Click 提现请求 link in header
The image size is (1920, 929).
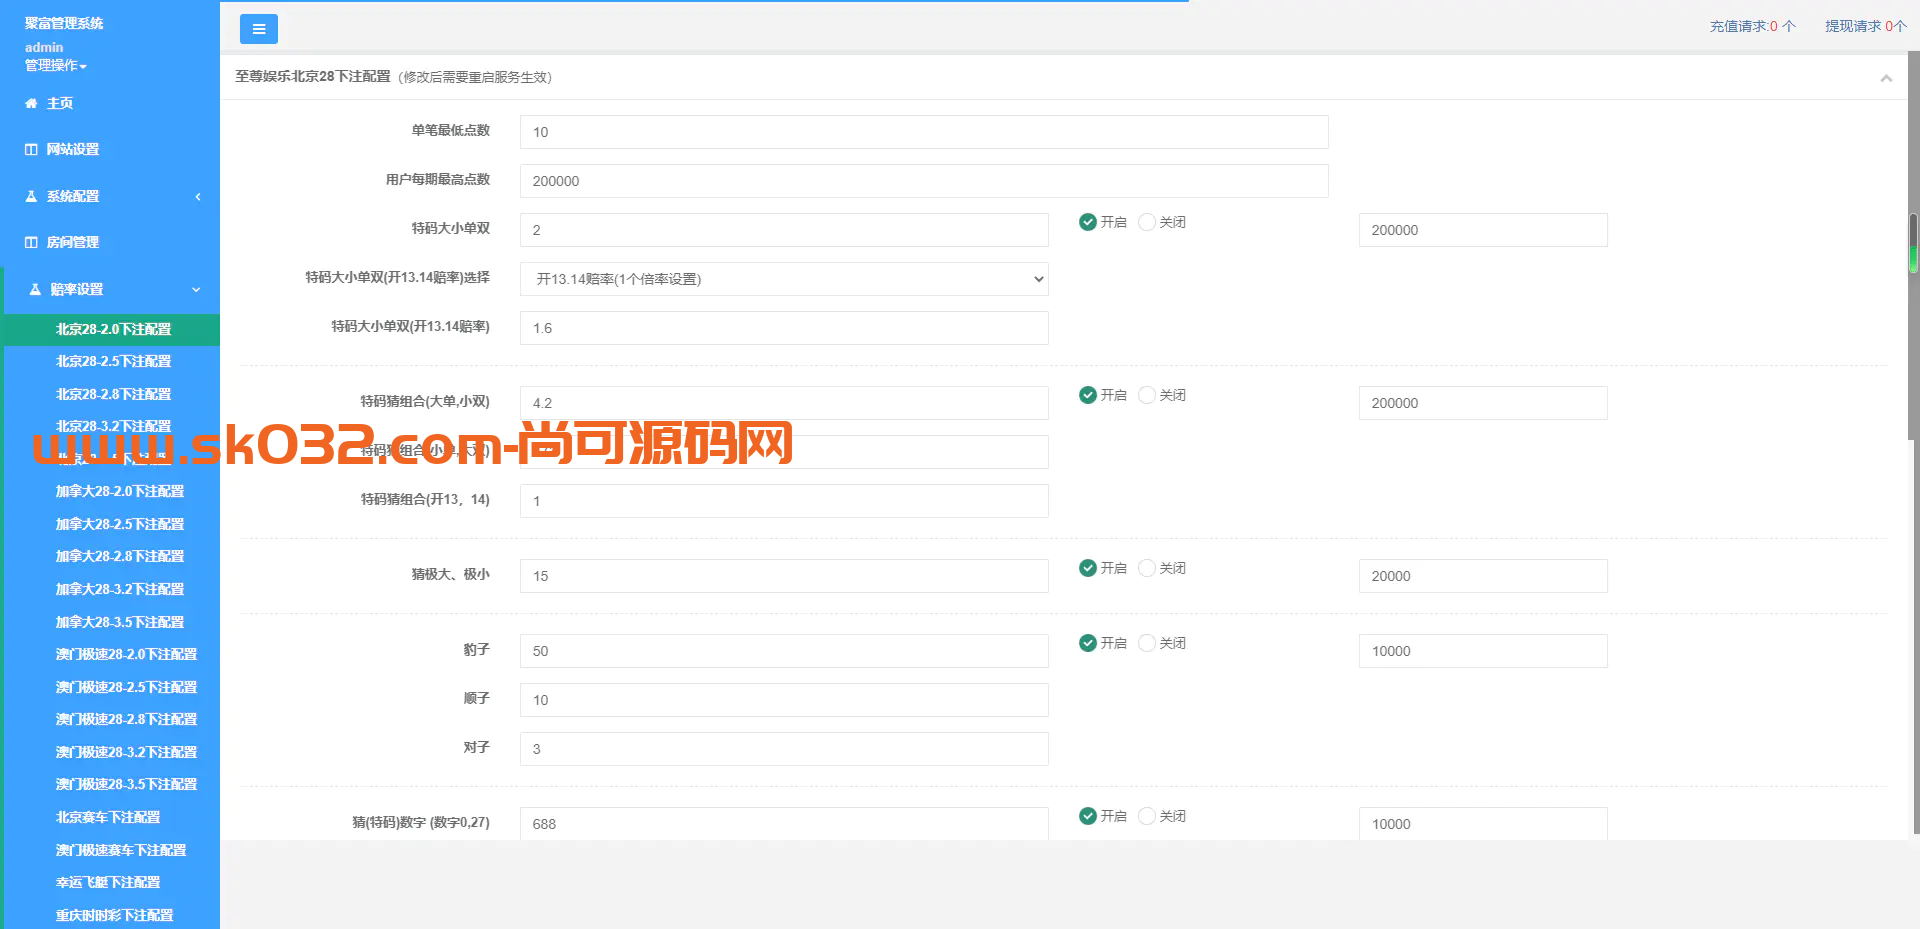tap(1866, 26)
